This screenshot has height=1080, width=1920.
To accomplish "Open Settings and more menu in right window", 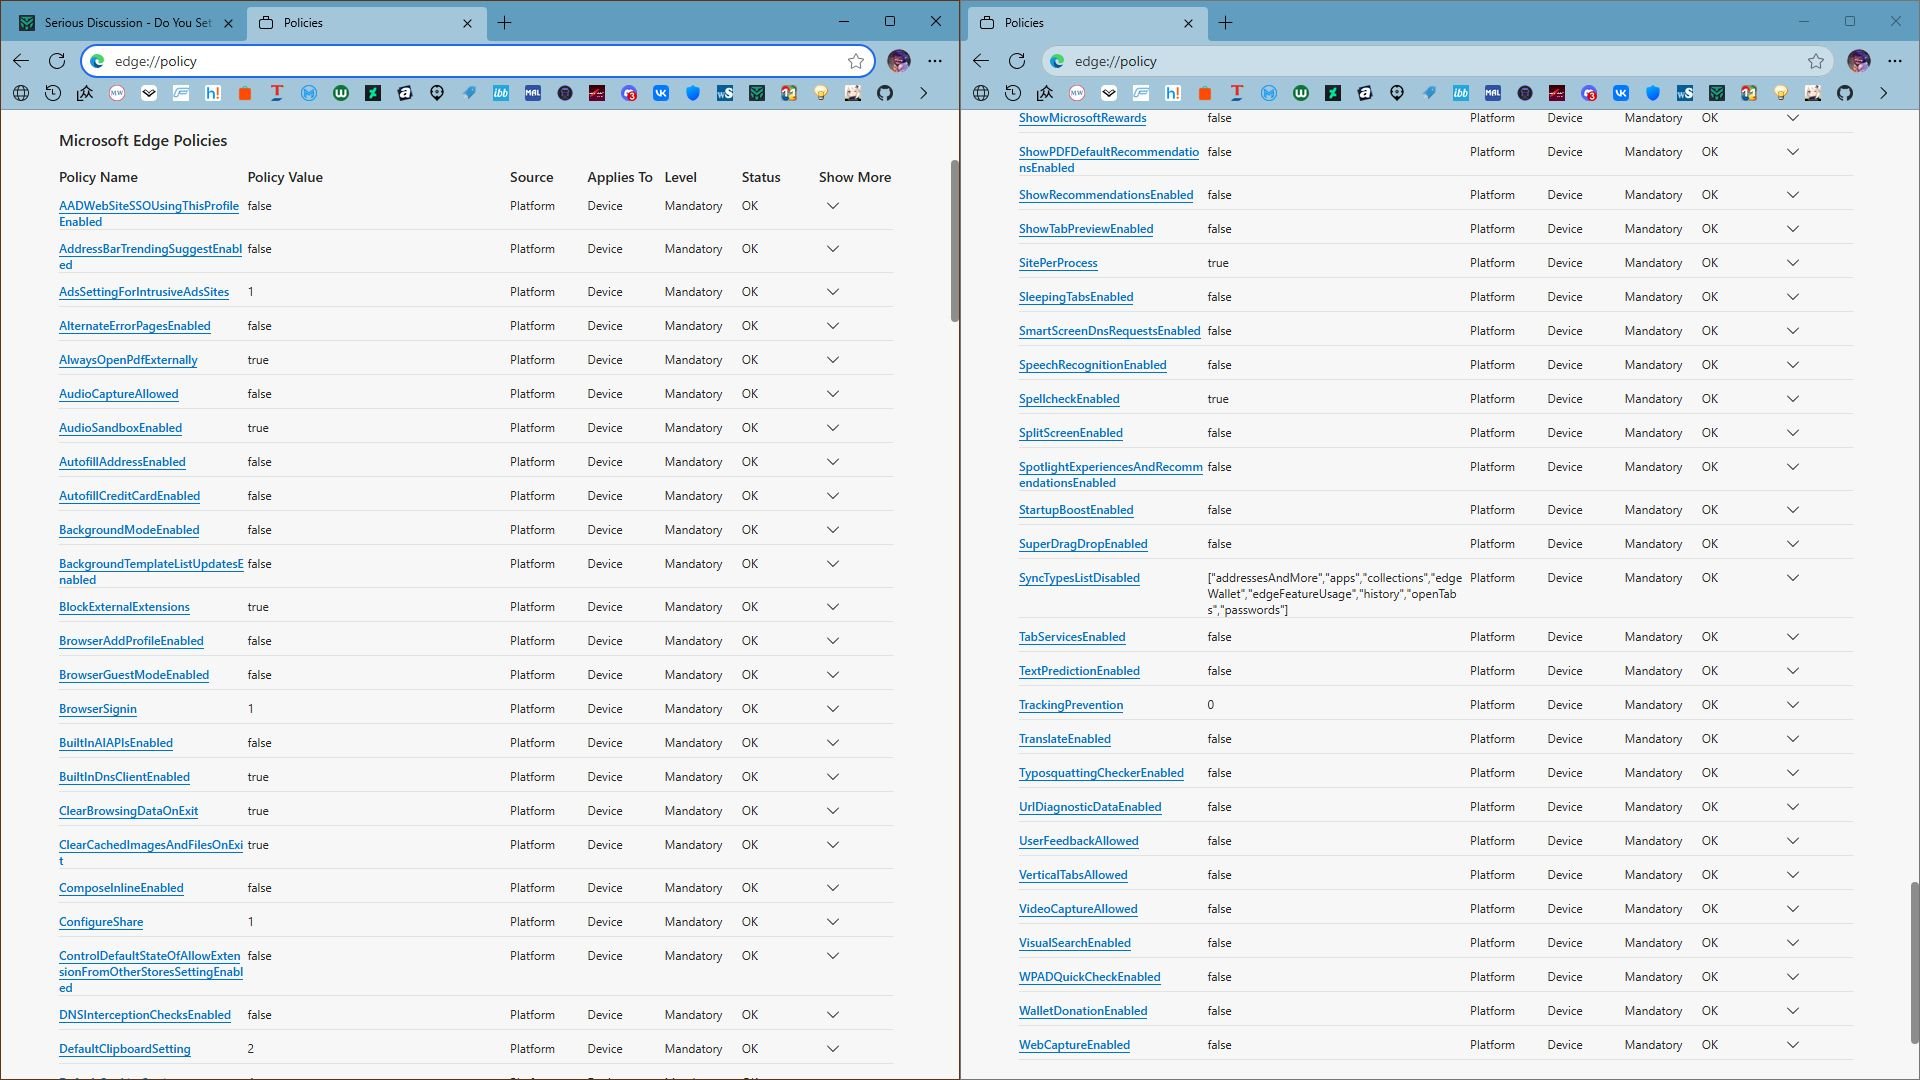I will (x=1895, y=61).
